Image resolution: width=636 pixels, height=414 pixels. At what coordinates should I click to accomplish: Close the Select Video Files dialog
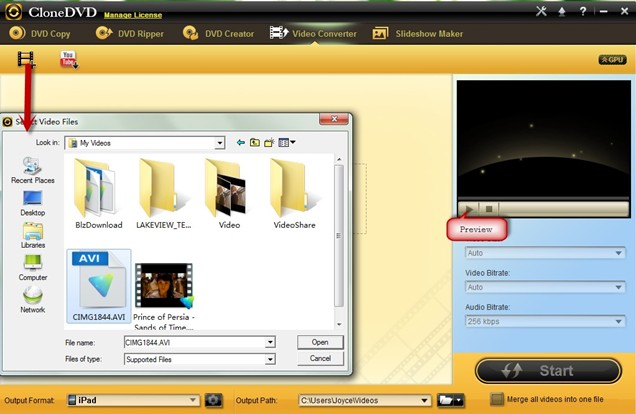click(334, 119)
